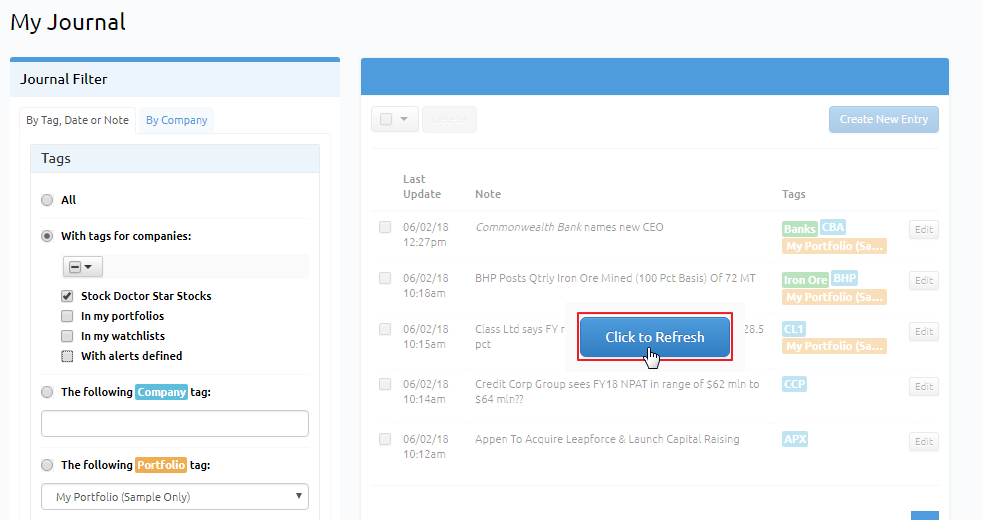Click Create New Entry button
Viewport: 983px width, 520px height.
point(883,119)
